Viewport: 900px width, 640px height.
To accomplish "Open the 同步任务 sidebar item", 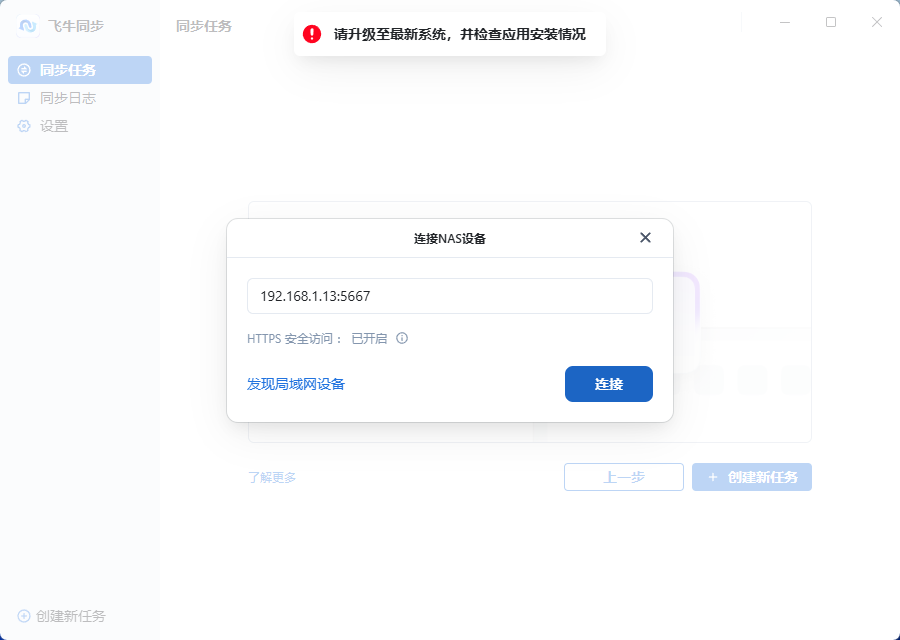I will 80,70.
